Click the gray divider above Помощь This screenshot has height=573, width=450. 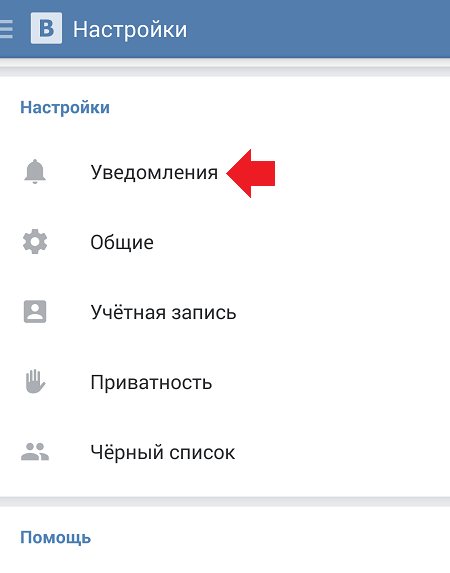pos(225,501)
